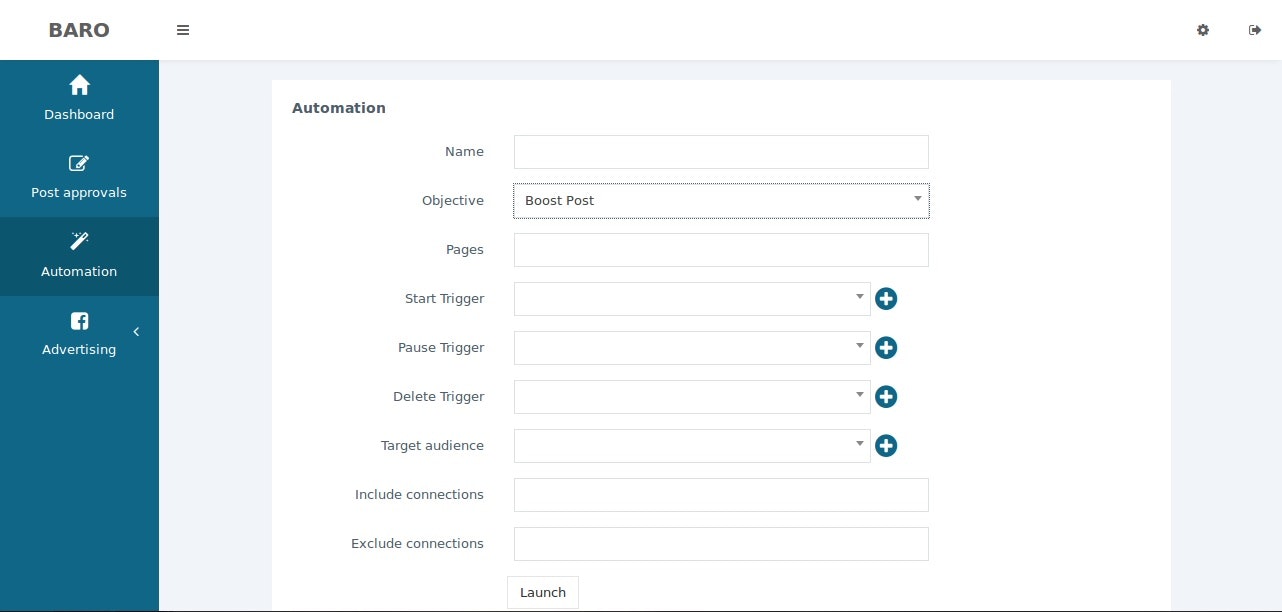Open the Pause Trigger dropdown
1282x612 pixels.
click(x=692, y=348)
